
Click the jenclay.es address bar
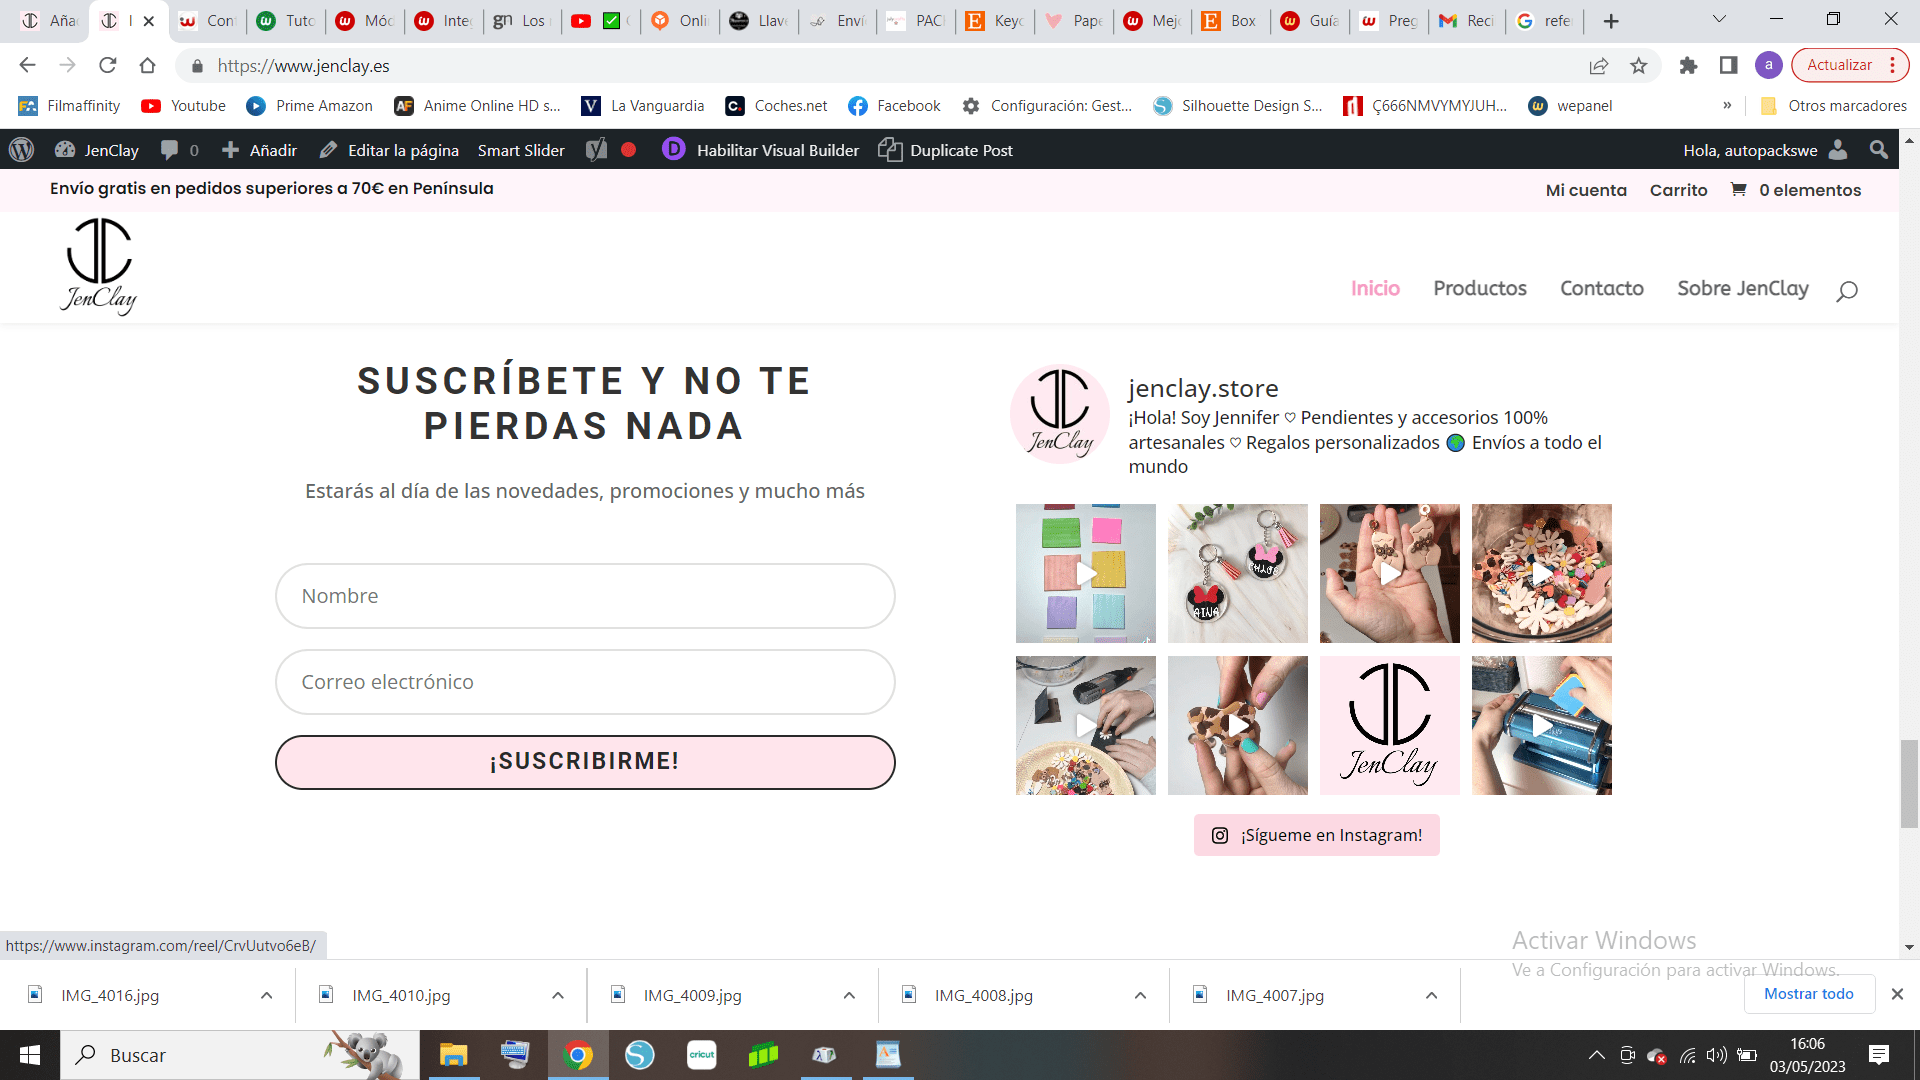(880, 65)
